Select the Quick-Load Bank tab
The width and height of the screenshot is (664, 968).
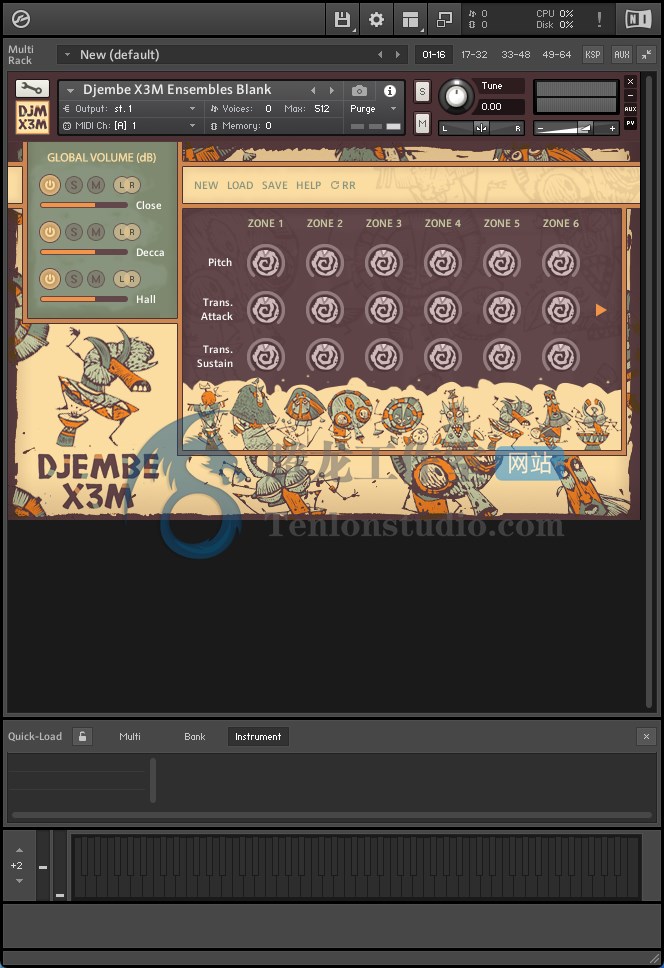point(194,736)
